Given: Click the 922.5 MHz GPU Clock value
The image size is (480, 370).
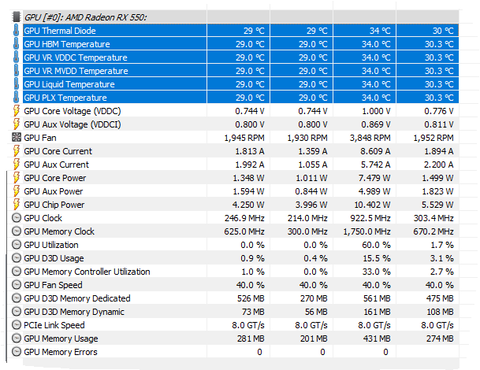Looking at the screenshot, I should click(370, 218).
